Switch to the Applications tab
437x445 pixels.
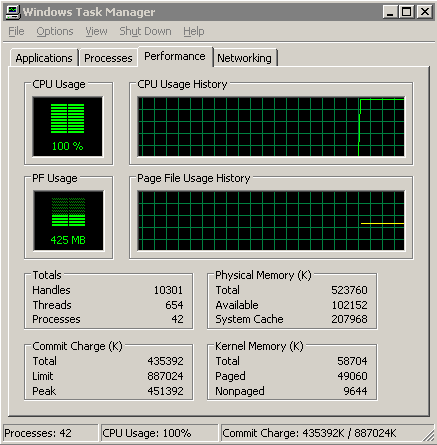coord(44,58)
